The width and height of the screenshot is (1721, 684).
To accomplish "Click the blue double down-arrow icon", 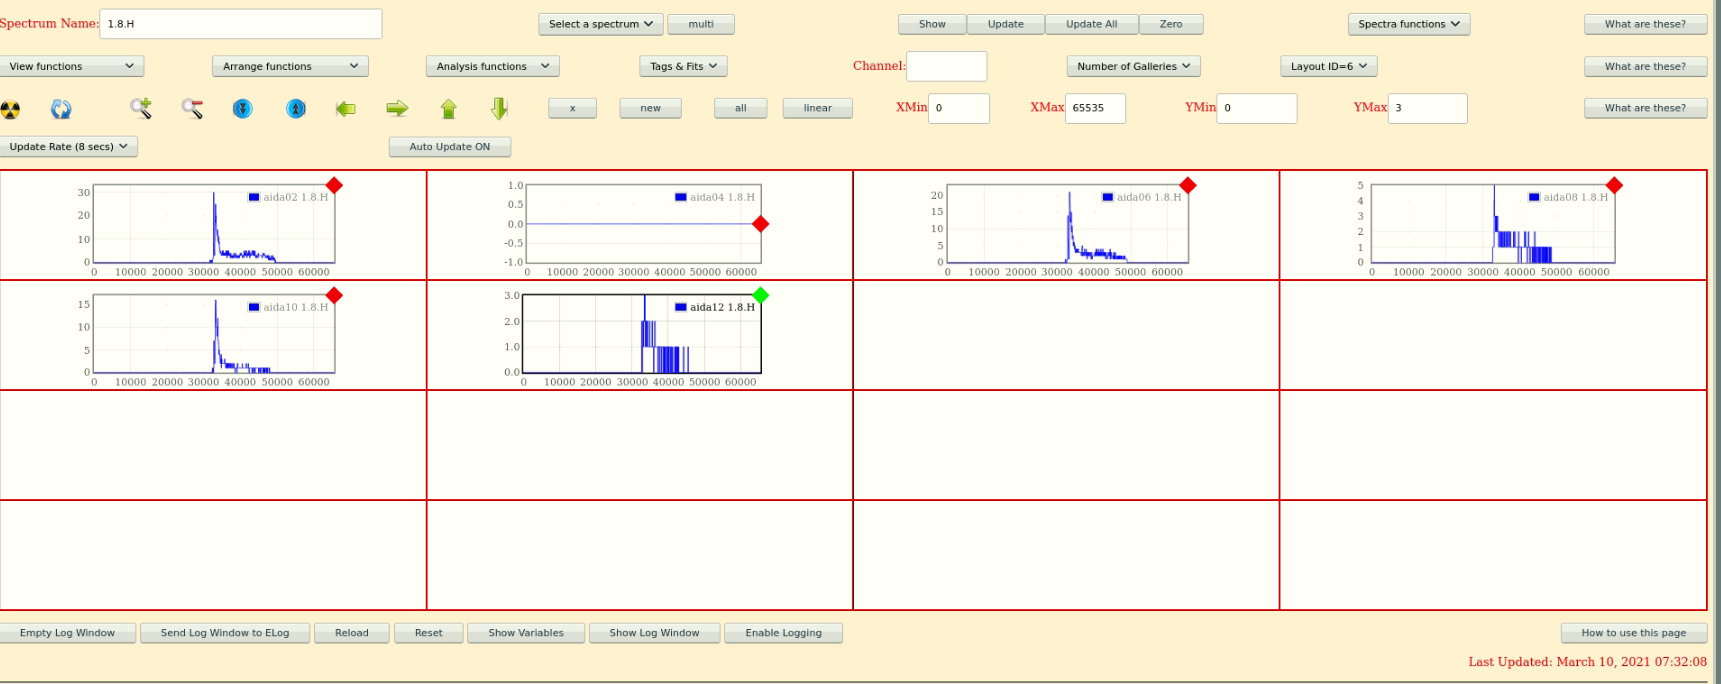I will pos(243,108).
